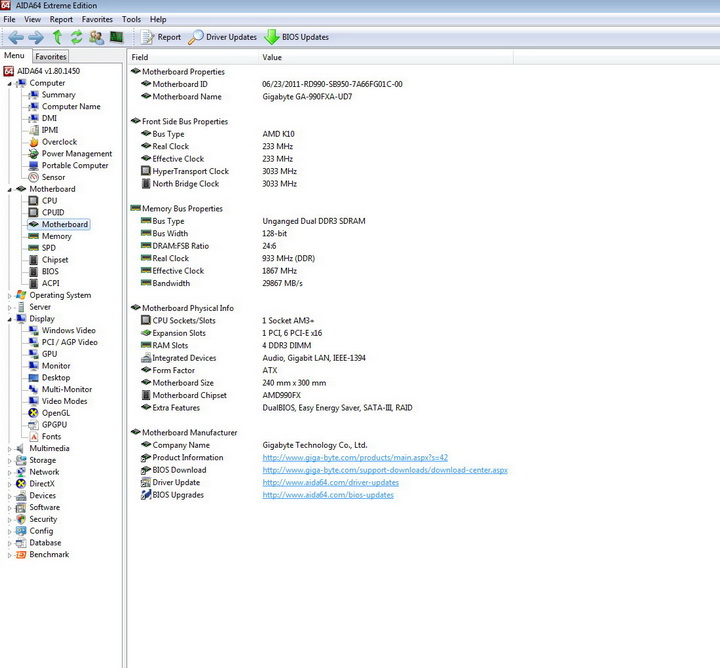Select the CPU chip icon item
This screenshot has width=720, height=668.
tap(34, 201)
